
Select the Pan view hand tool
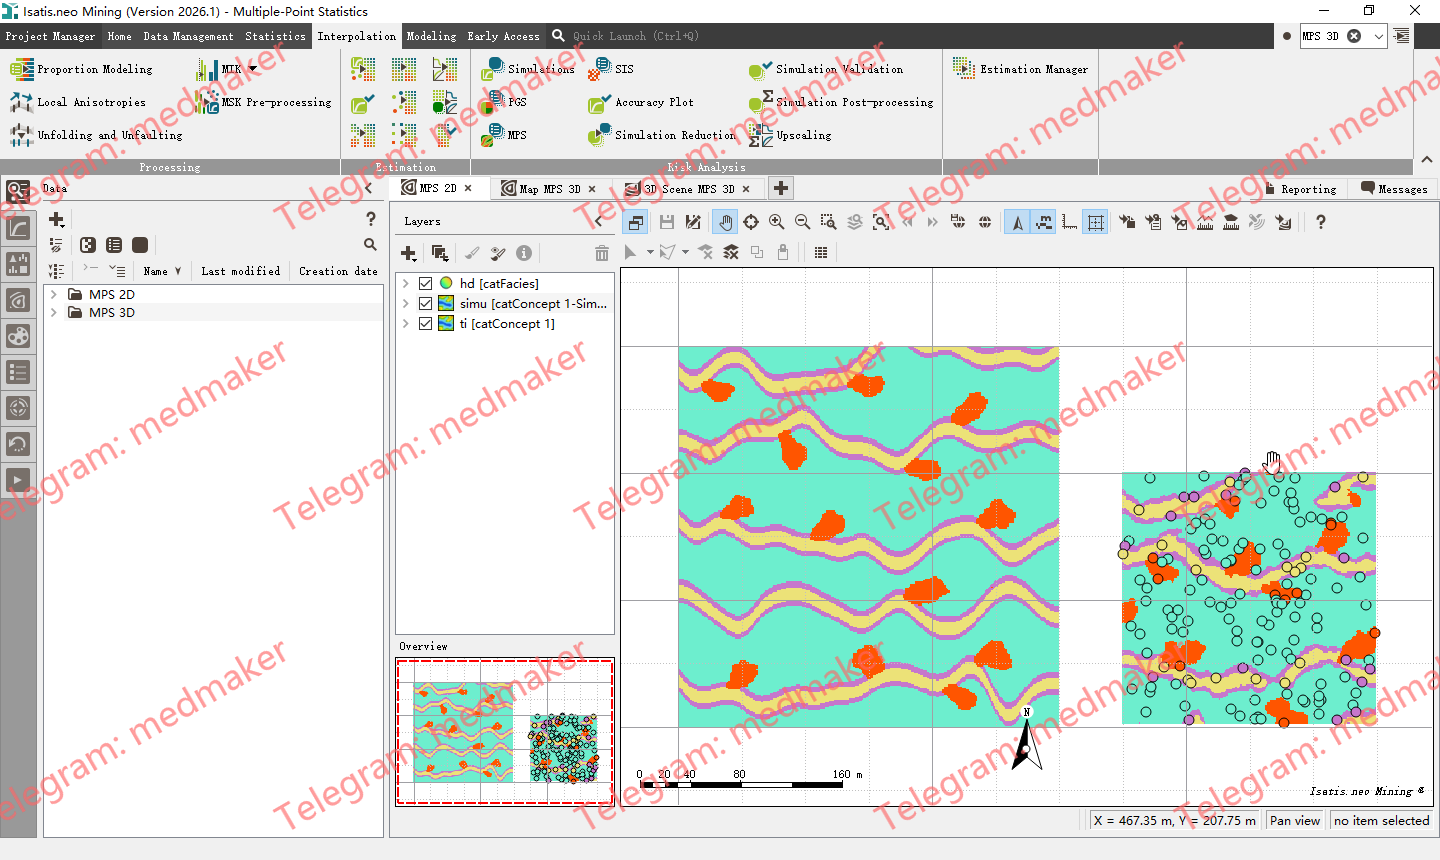coord(725,222)
